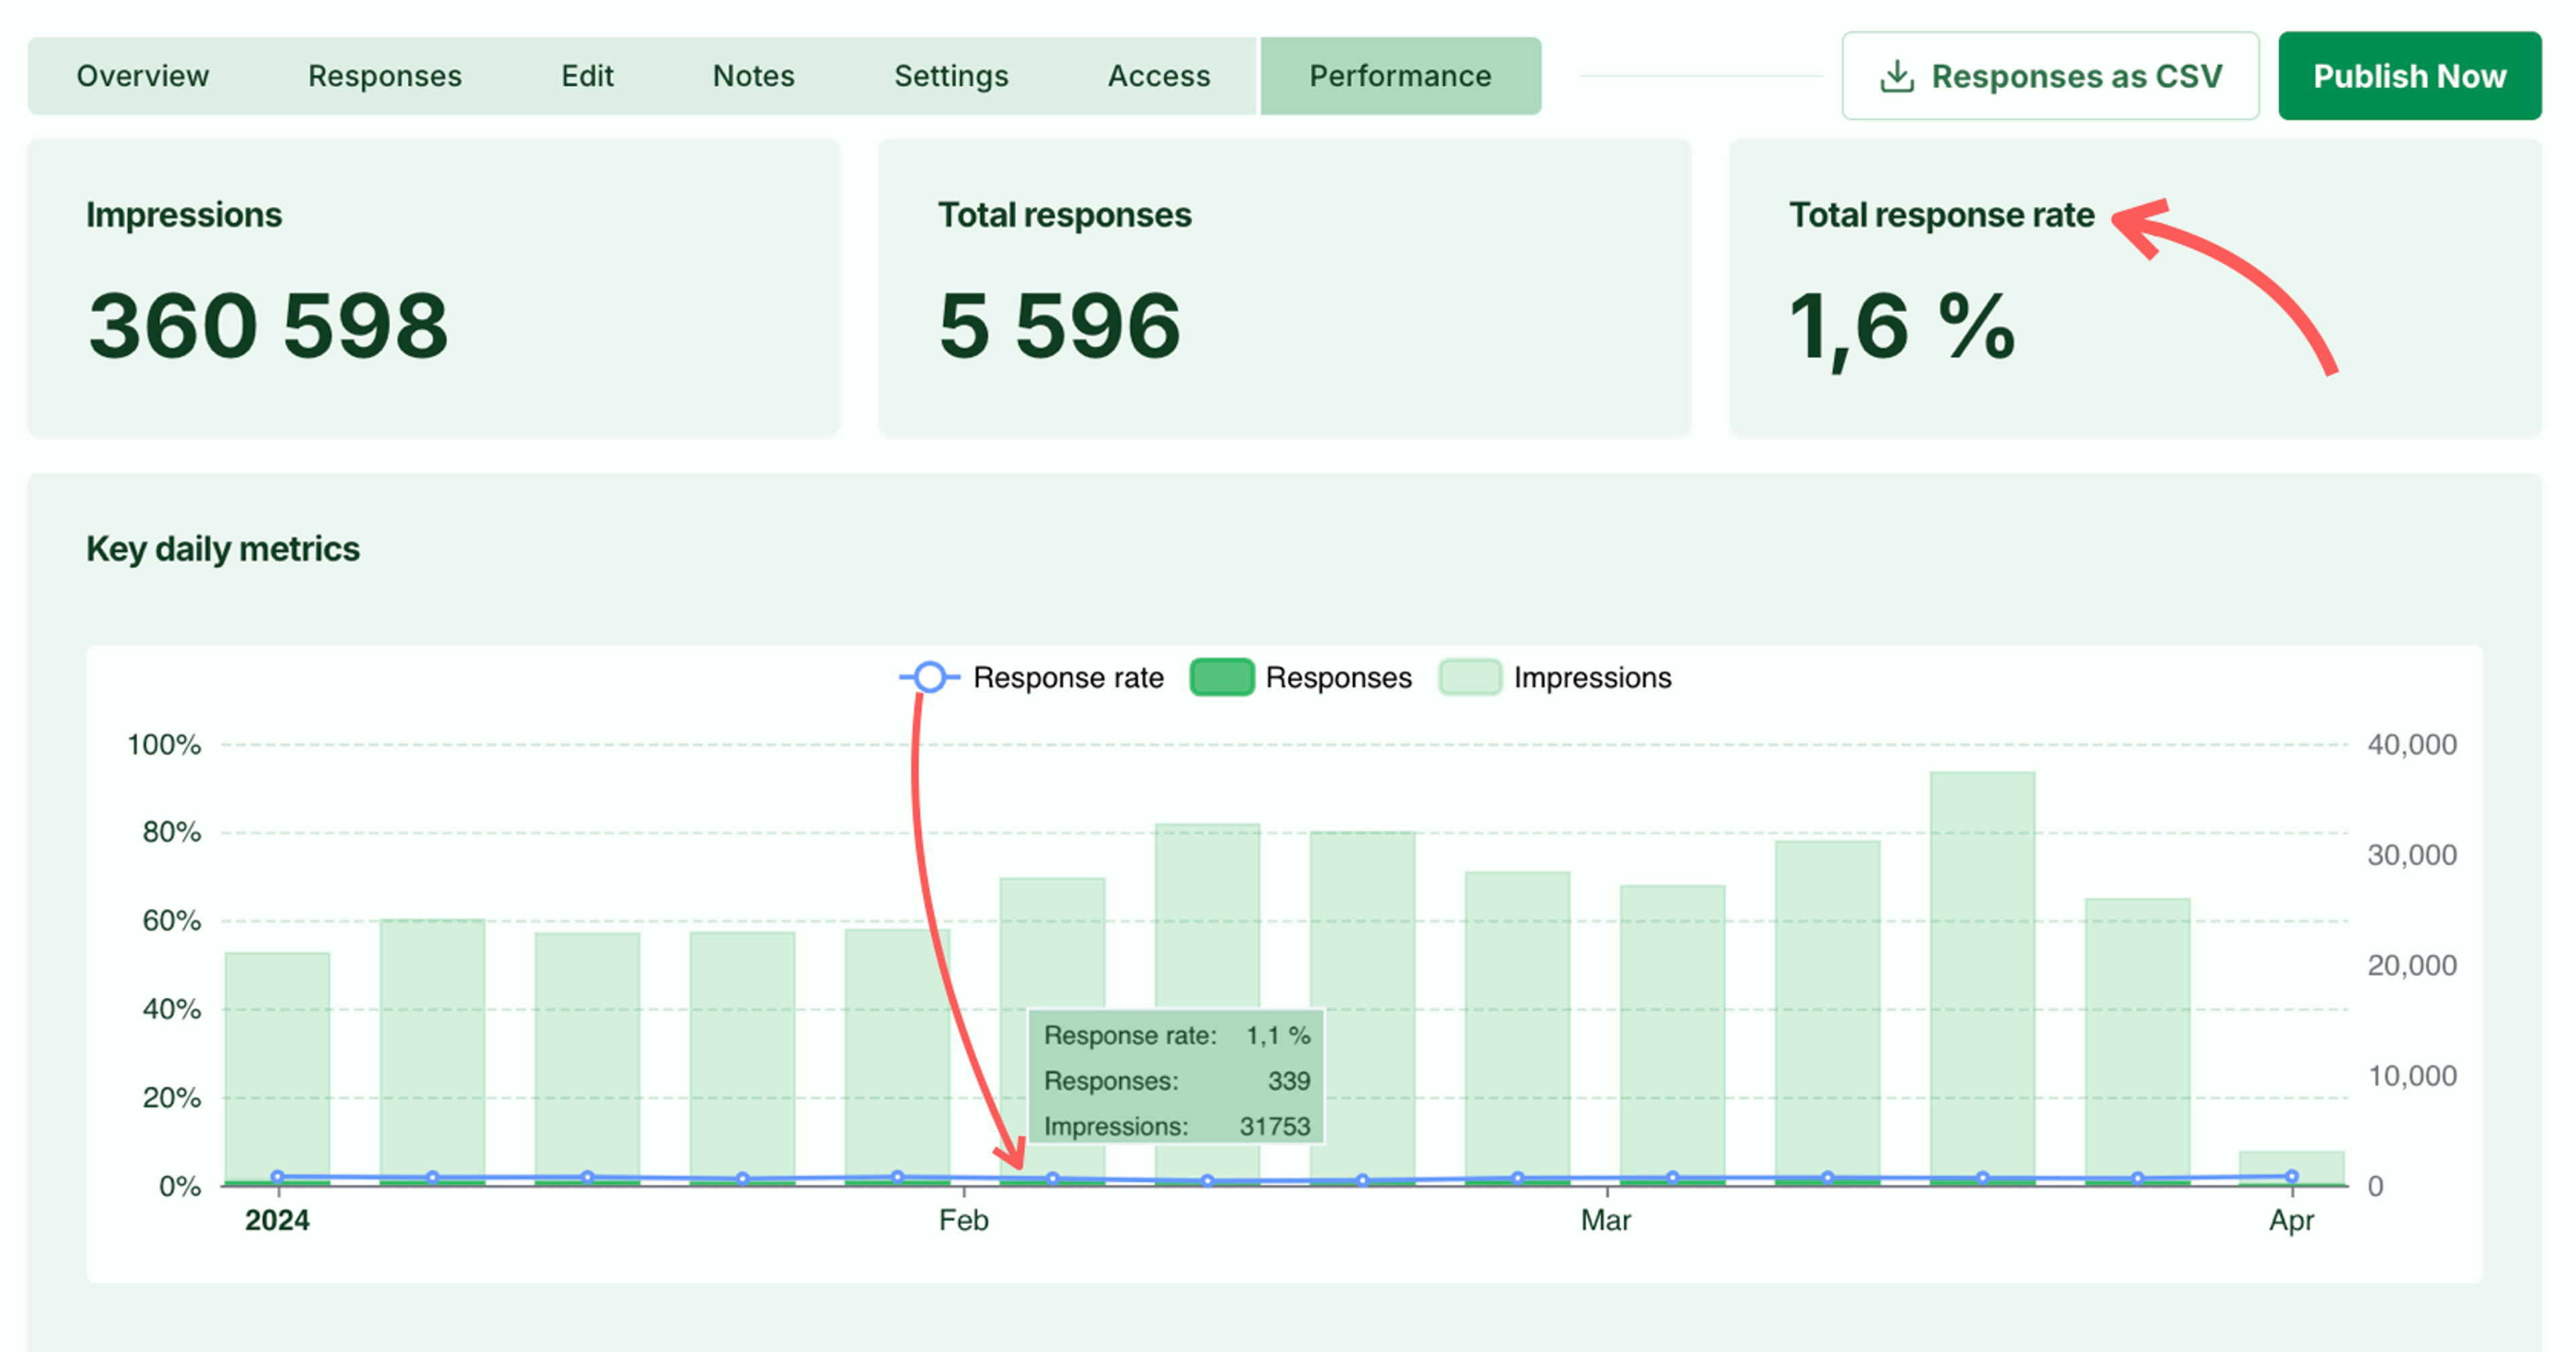This screenshot has height=1352, width=2576.
Task: Click the 2024 label on chart axis
Action: (277, 1220)
